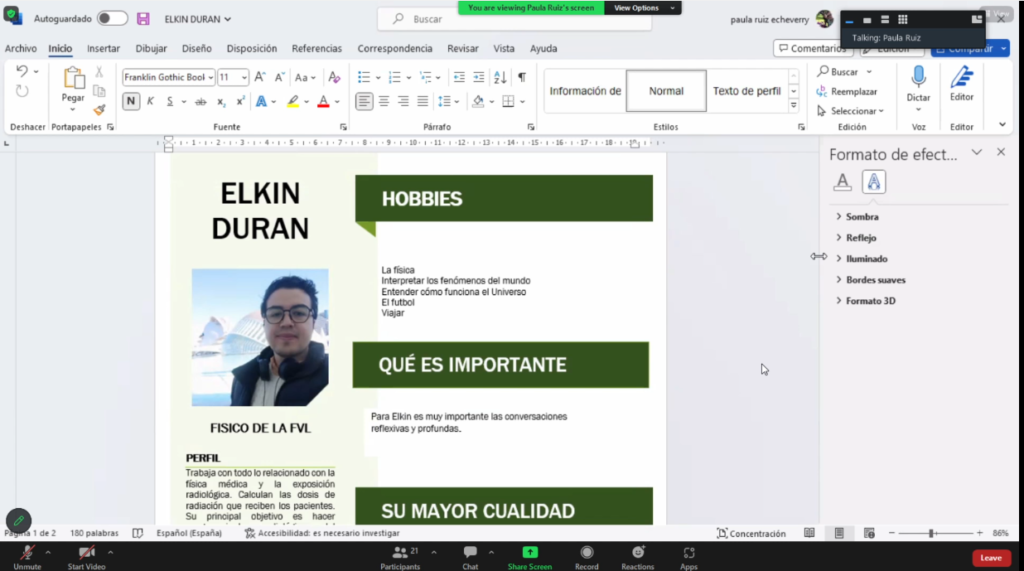Open the Referencias ribbon tab

pyautogui.click(x=316, y=48)
